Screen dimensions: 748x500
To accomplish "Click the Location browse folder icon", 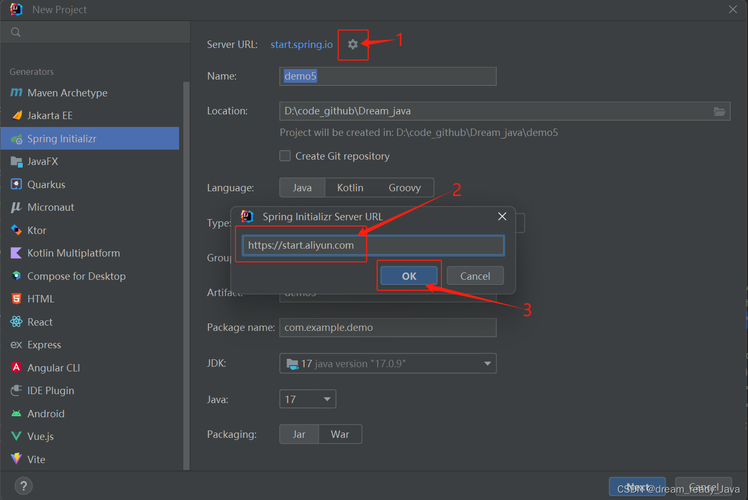I will click(x=720, y=112).
